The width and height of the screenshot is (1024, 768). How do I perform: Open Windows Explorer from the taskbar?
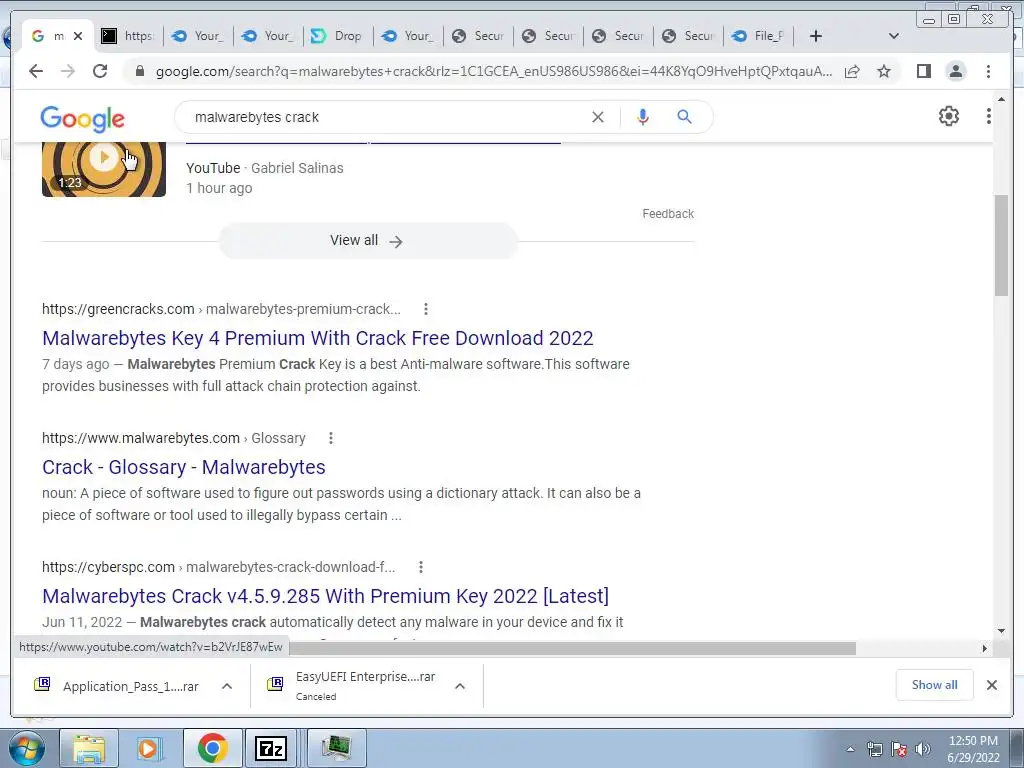click(x=89, y=748)
